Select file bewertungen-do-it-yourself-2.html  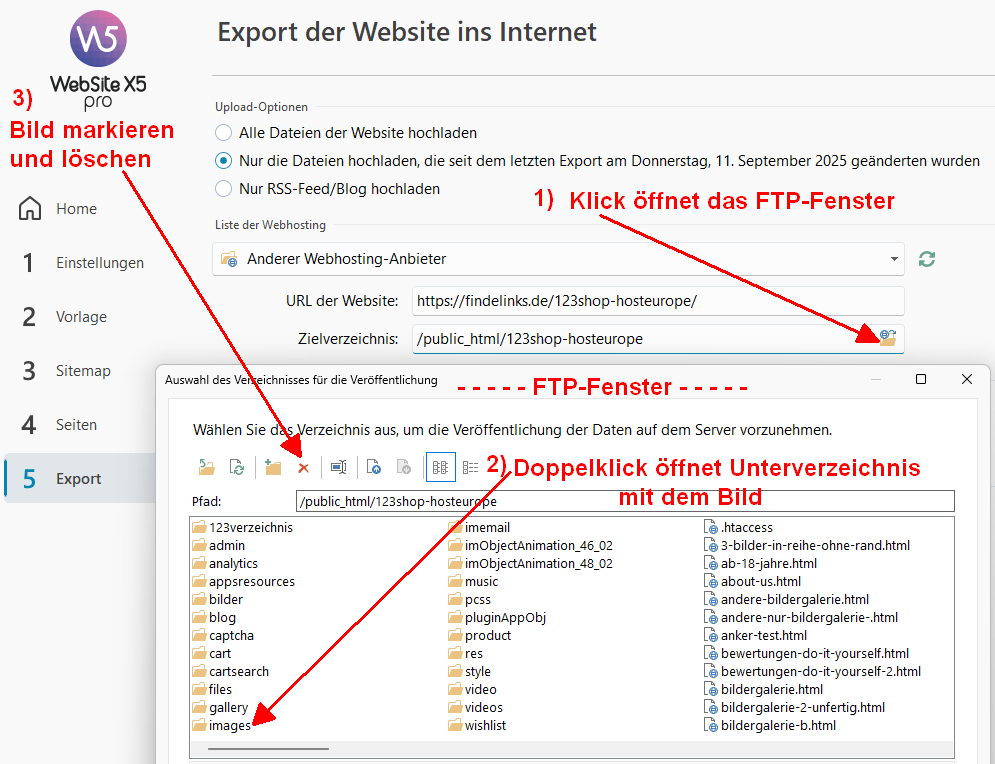click(813, 671)
